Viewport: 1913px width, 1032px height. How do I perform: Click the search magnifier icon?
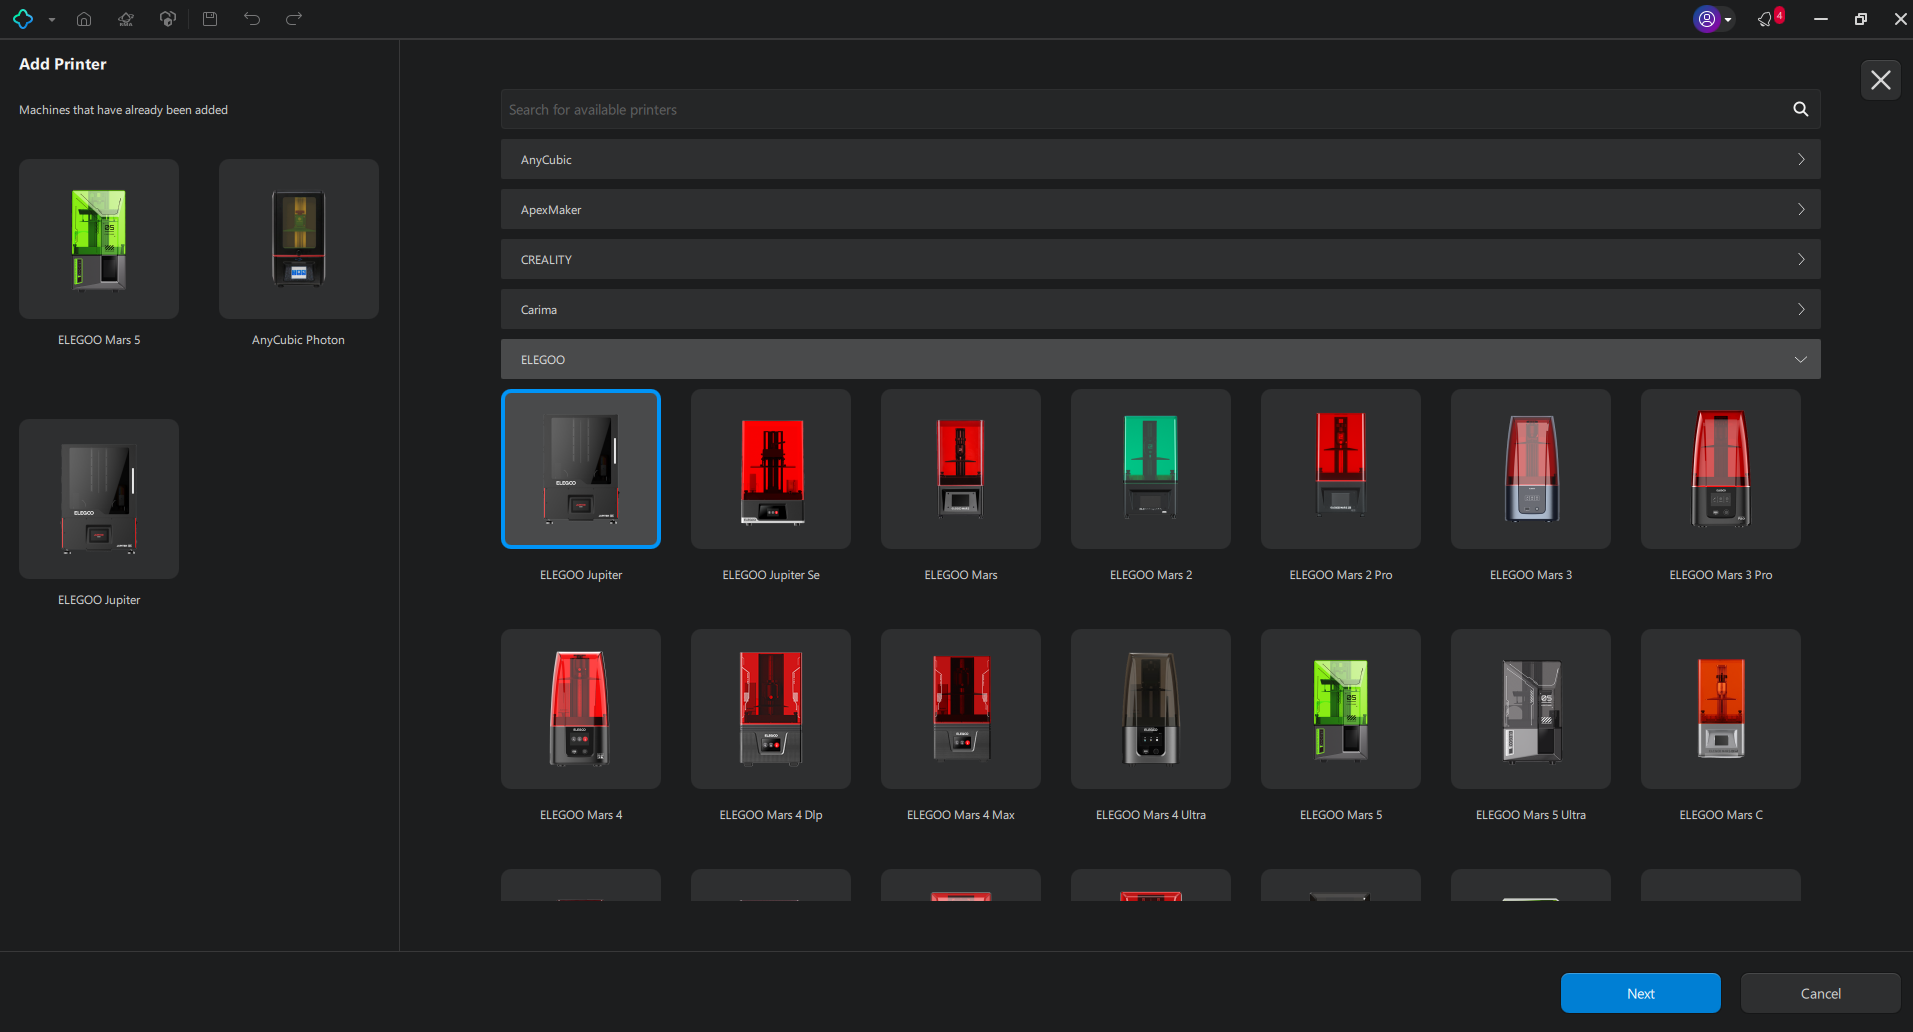click(1801, 109)
